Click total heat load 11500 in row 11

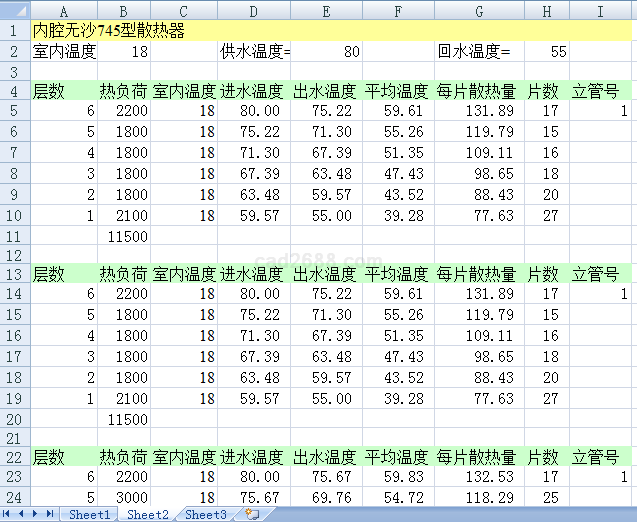[x=123, y=237]
